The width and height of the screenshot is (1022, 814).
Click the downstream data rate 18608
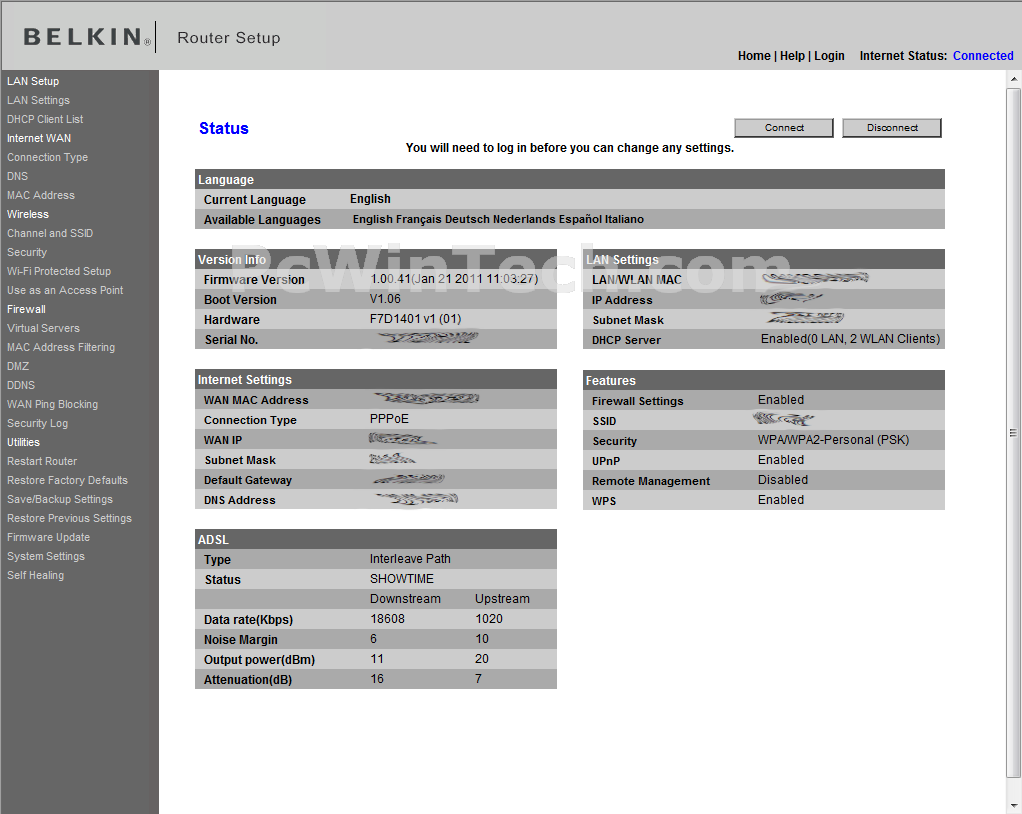(387, 618)
